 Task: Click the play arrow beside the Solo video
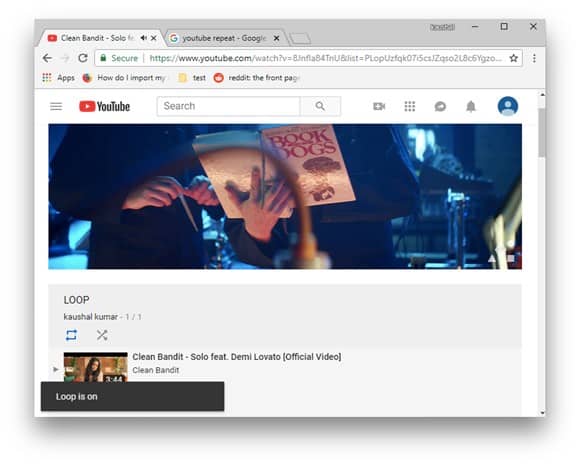click(55, 369)
